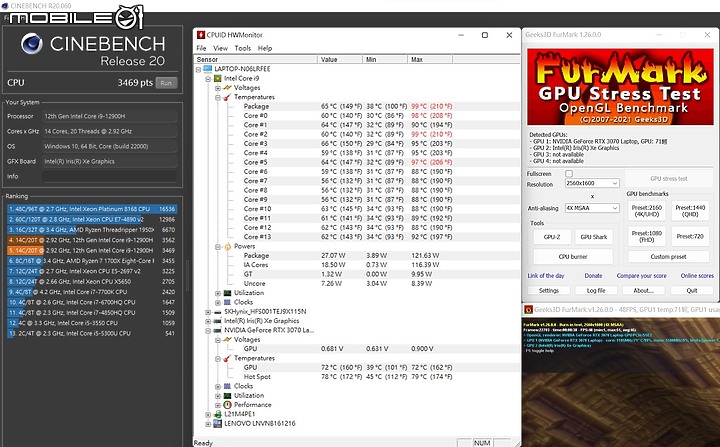Click the Clocks icon under NVIDIA GeForce RTX 3070
The width and height of the screenshot is (720, 447).
coord(227,386)
